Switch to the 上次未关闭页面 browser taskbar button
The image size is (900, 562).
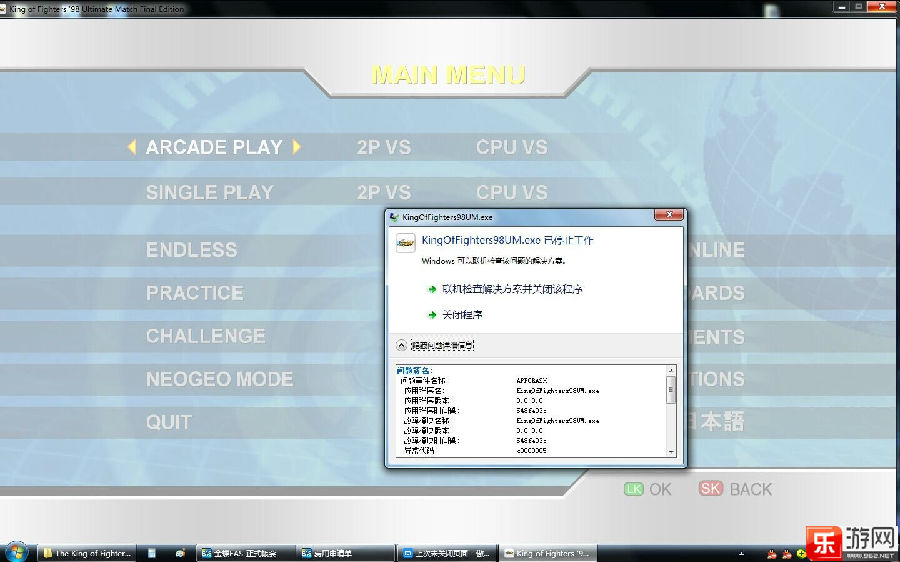click(447, 553)
